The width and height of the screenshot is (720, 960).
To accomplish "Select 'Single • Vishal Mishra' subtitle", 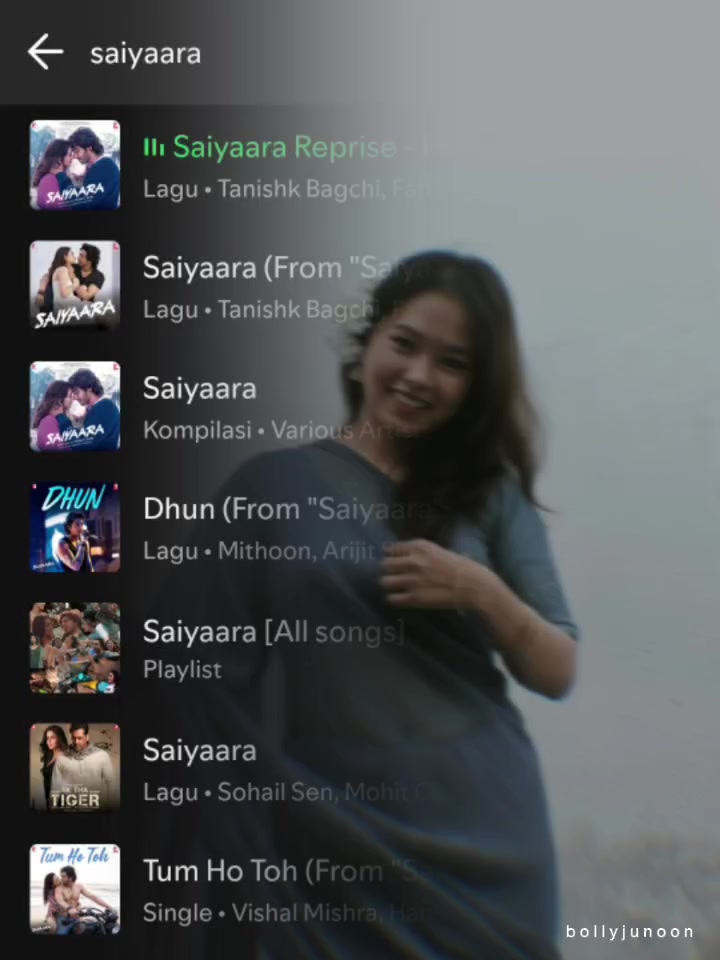I will click(260, 912).
